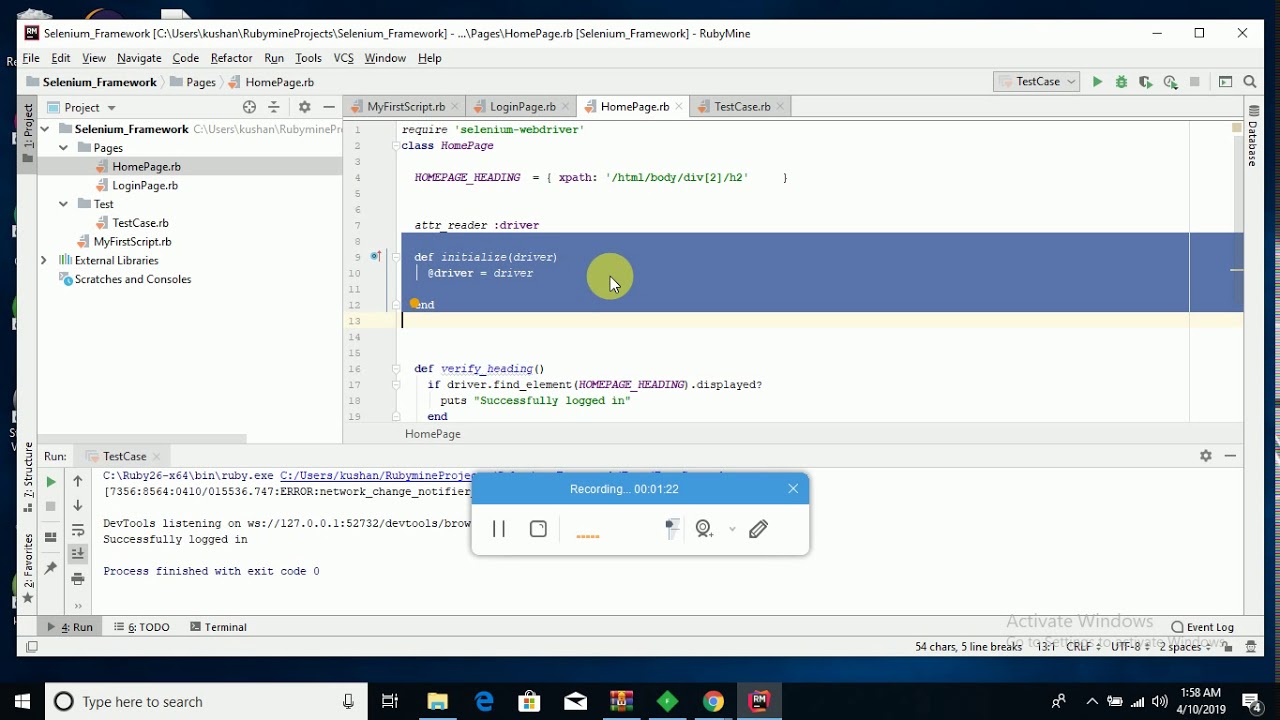The height and width of the screenshot is (720, 1280).
Task: Open Project panel settings gear
Action: pos(304,107)
